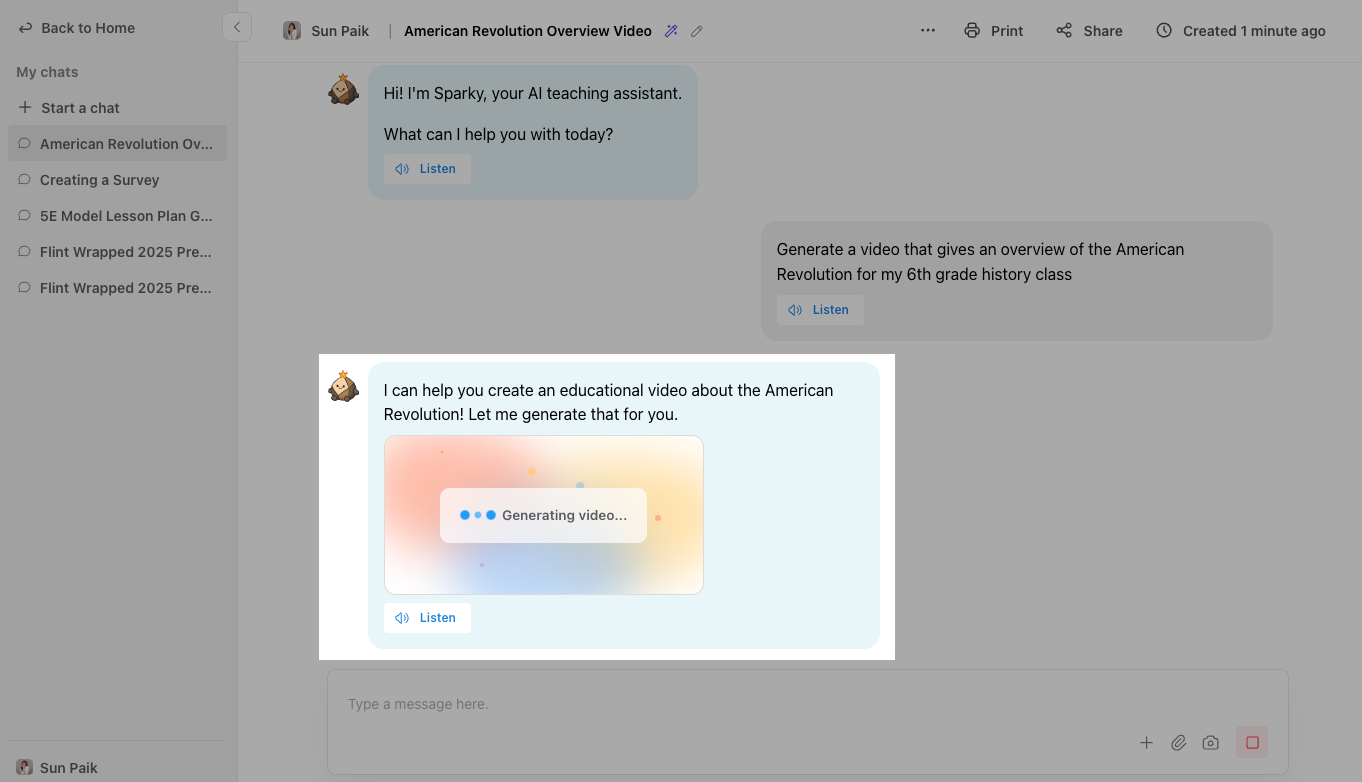Open the three-dot more options menu
Viewport: 1362px width, 782px height.
coord(928,31)
